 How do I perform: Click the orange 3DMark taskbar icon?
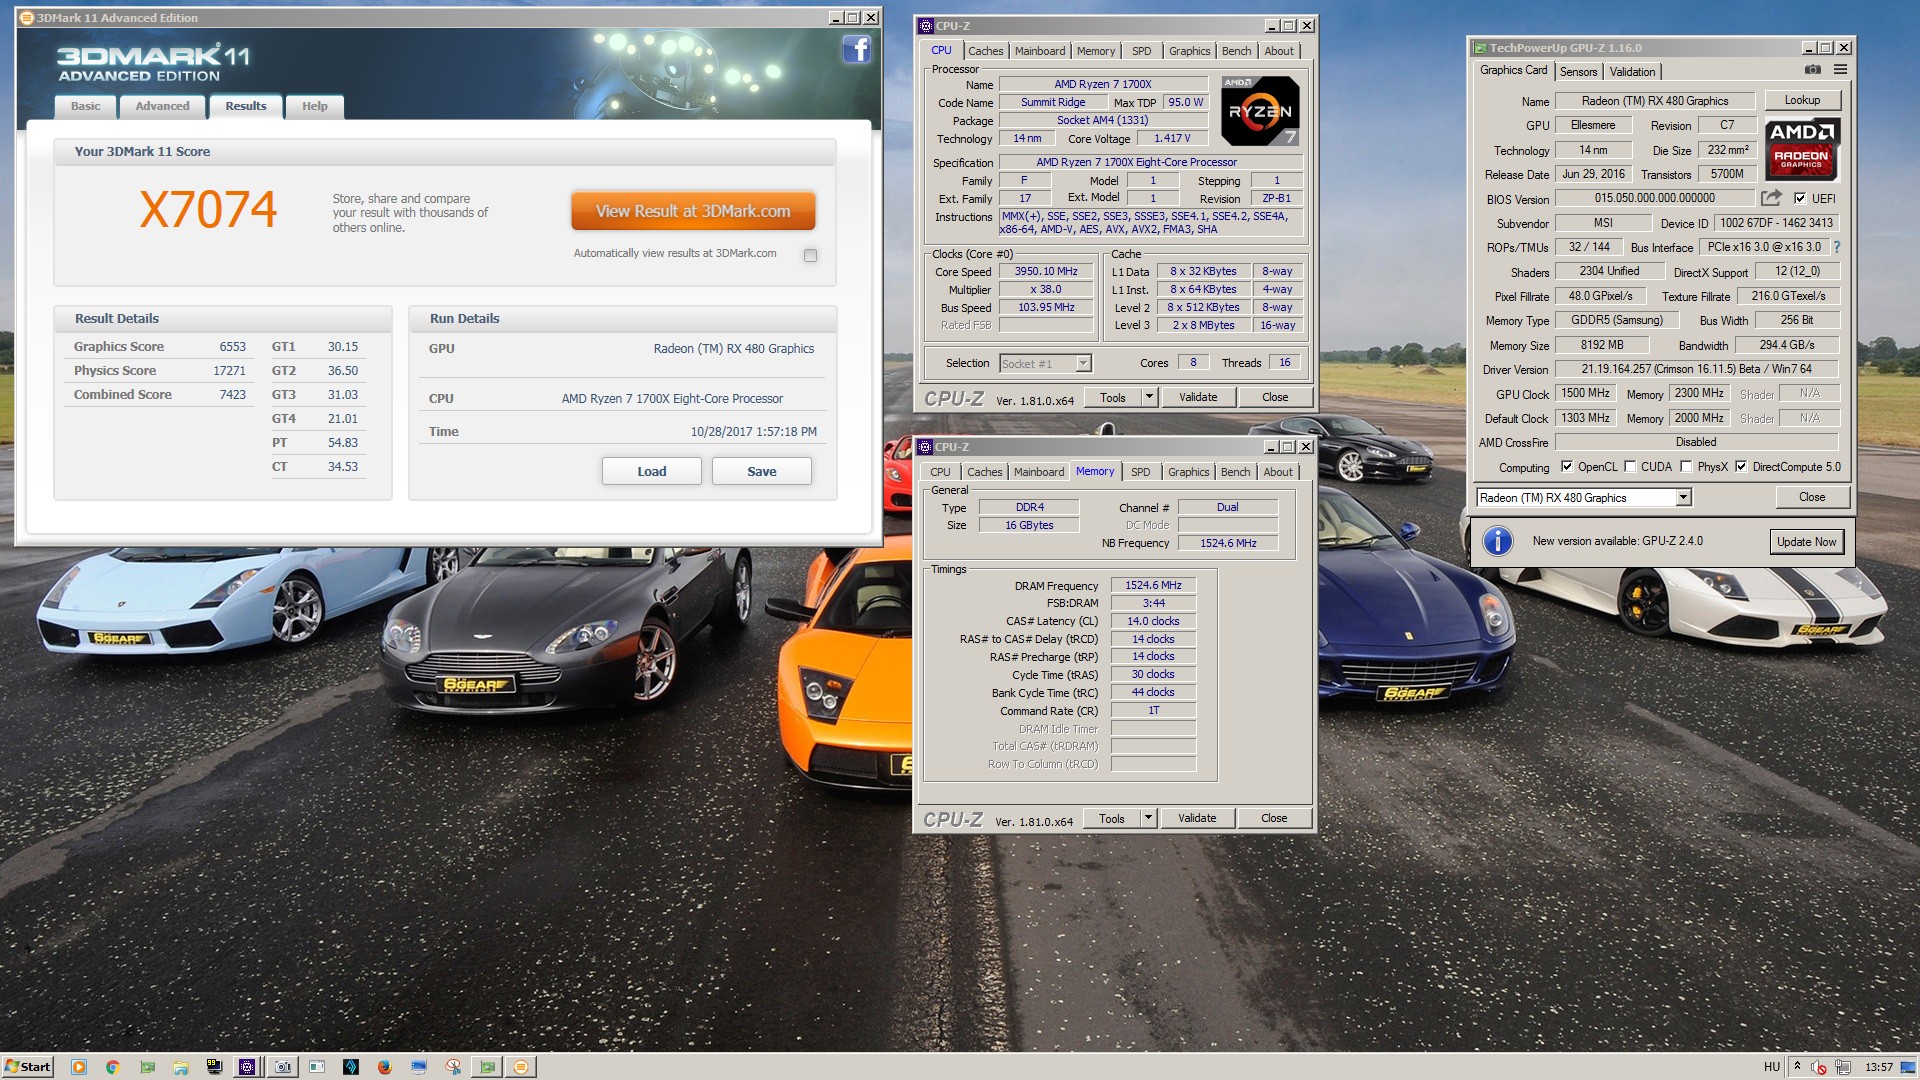[520, 1067]
